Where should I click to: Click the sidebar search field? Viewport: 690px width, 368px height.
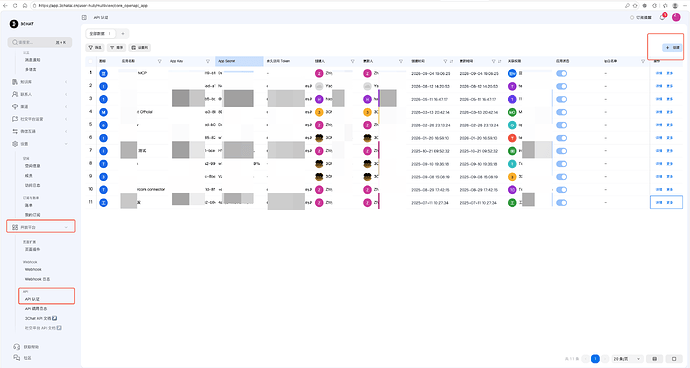click(x=40, y=42)
